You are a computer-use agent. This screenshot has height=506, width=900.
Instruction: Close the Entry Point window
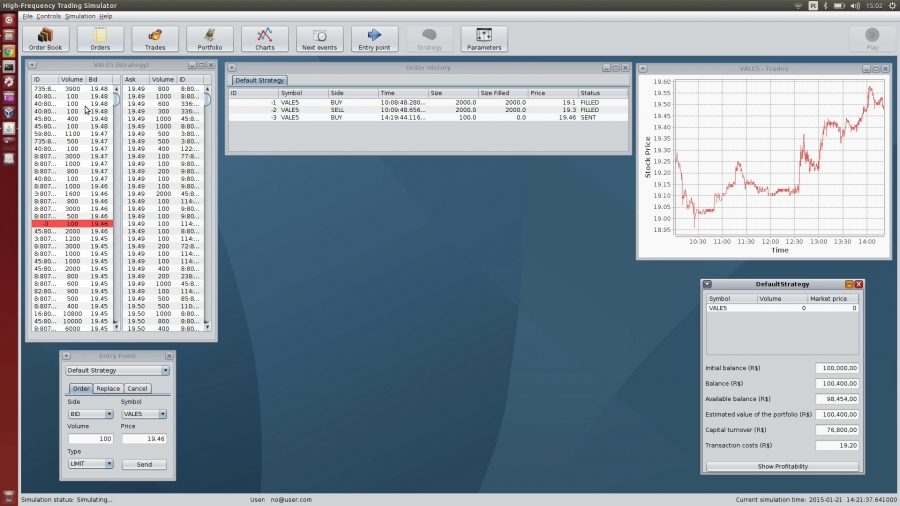169,356
